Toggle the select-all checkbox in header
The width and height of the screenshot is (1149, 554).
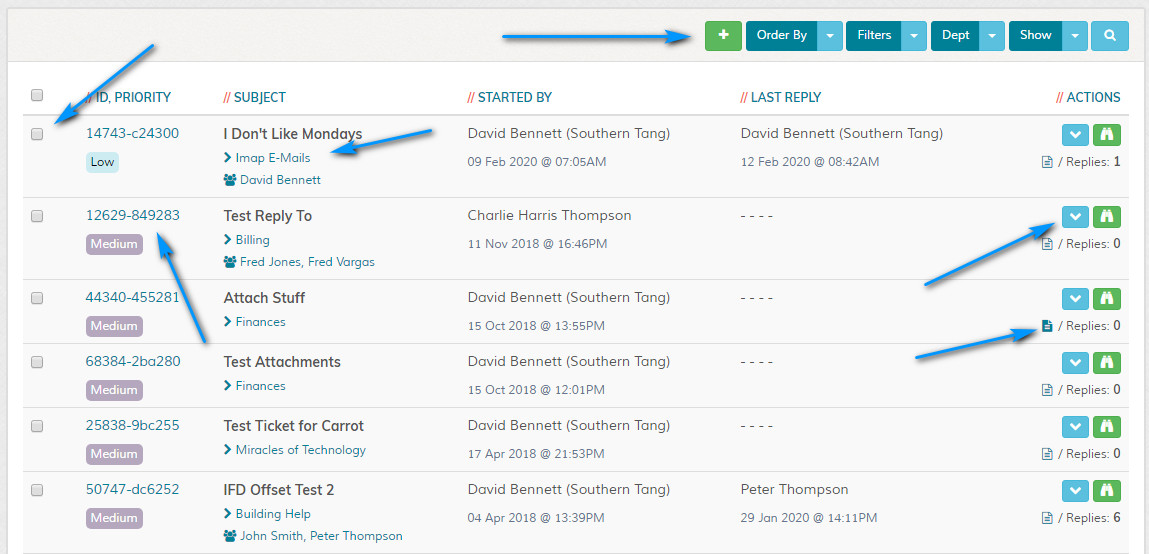pyautogui.click(x=37, y=96)
